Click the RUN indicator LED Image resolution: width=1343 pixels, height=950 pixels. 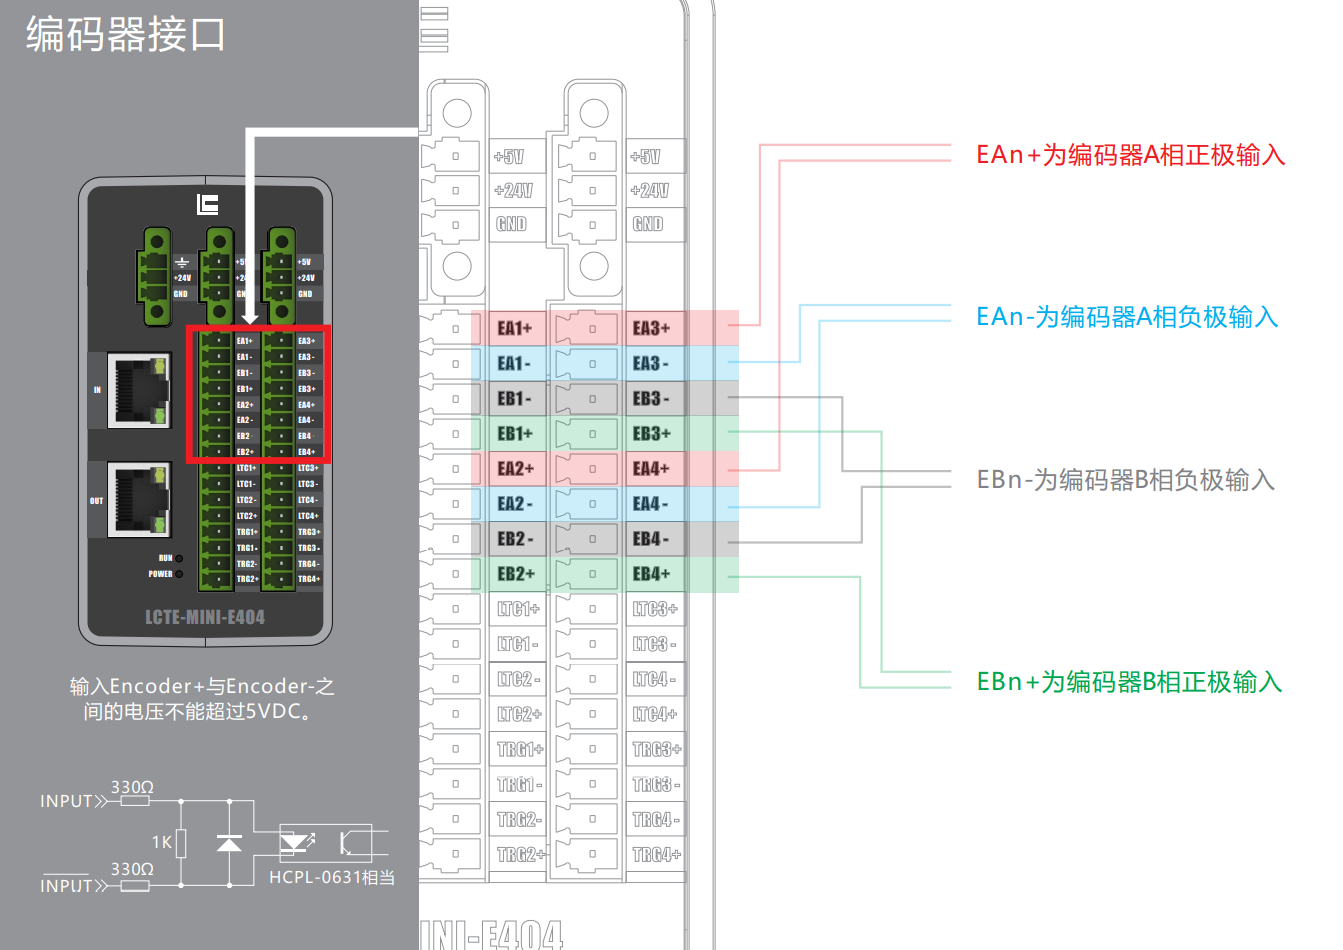click(x=179, y=558)
